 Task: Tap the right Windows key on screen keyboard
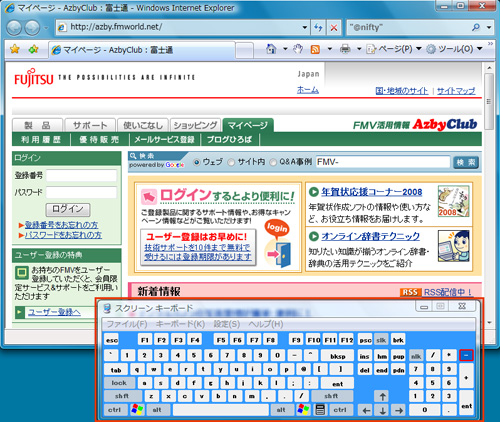[303, 409]
